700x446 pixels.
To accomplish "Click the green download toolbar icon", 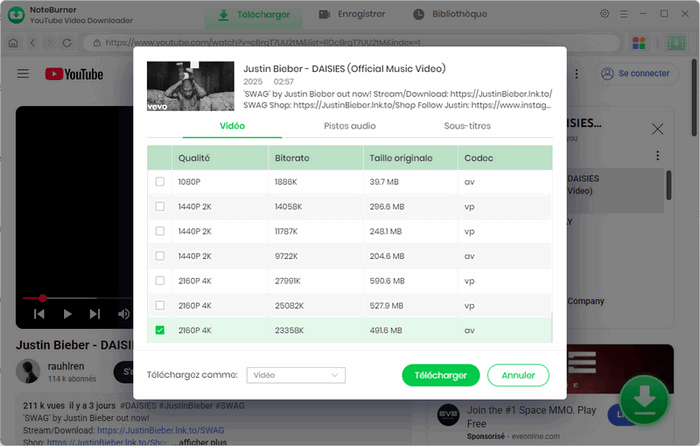I will coord(676,43).
